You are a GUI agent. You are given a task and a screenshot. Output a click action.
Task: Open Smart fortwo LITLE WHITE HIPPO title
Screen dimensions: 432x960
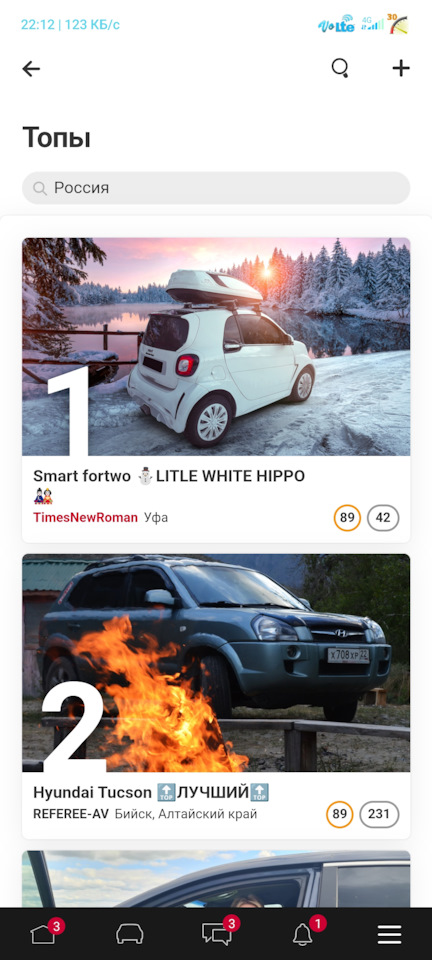[x=169, y=476]
